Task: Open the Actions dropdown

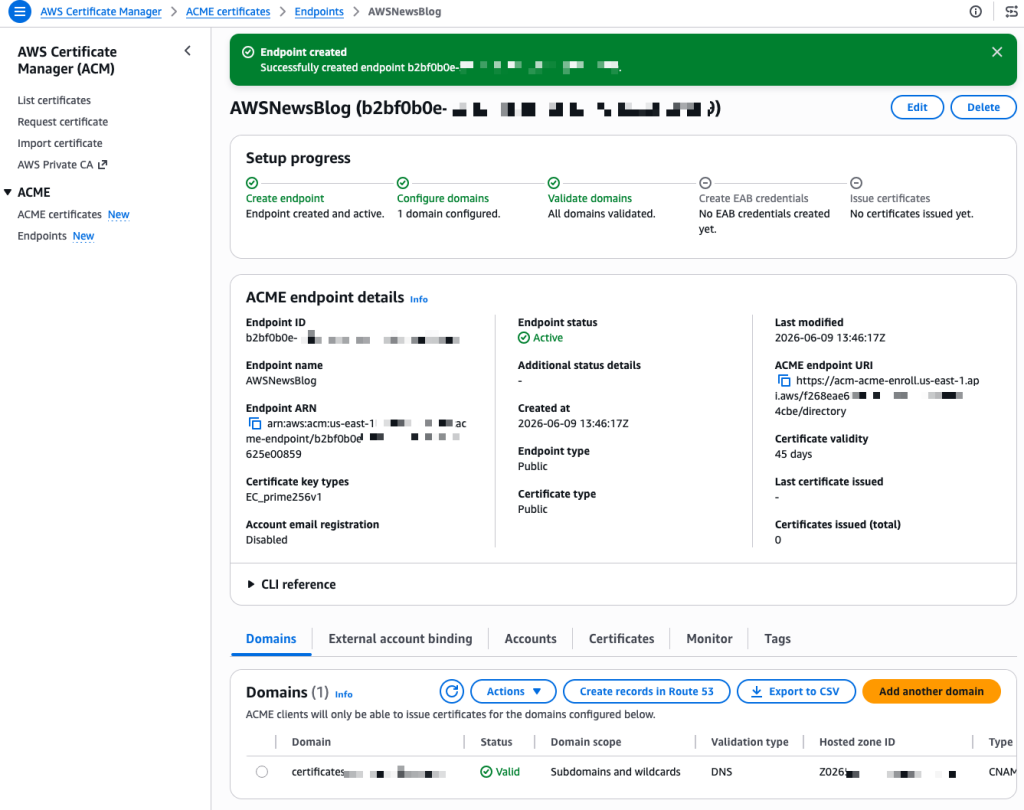Action: [513, 691]
